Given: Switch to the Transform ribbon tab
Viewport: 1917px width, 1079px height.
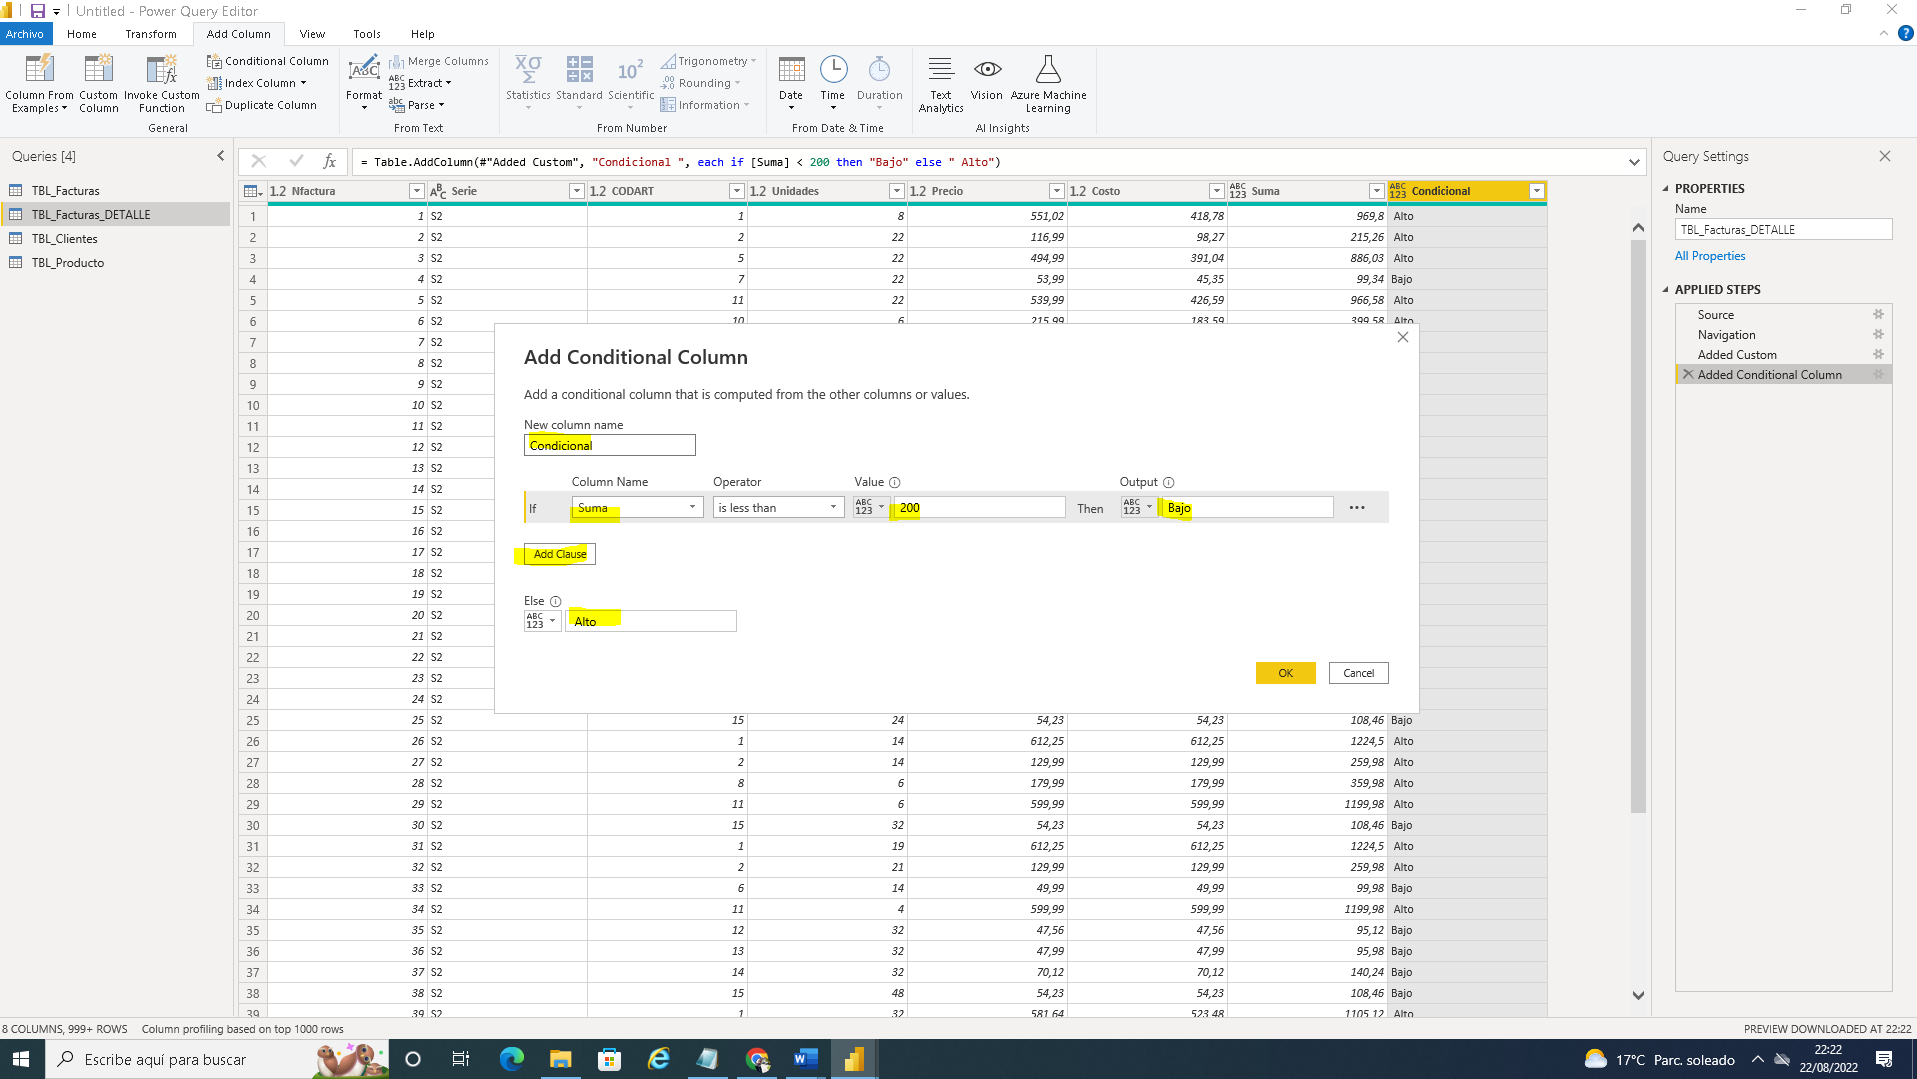Looking at the screenshot, I should coord(150,34).
